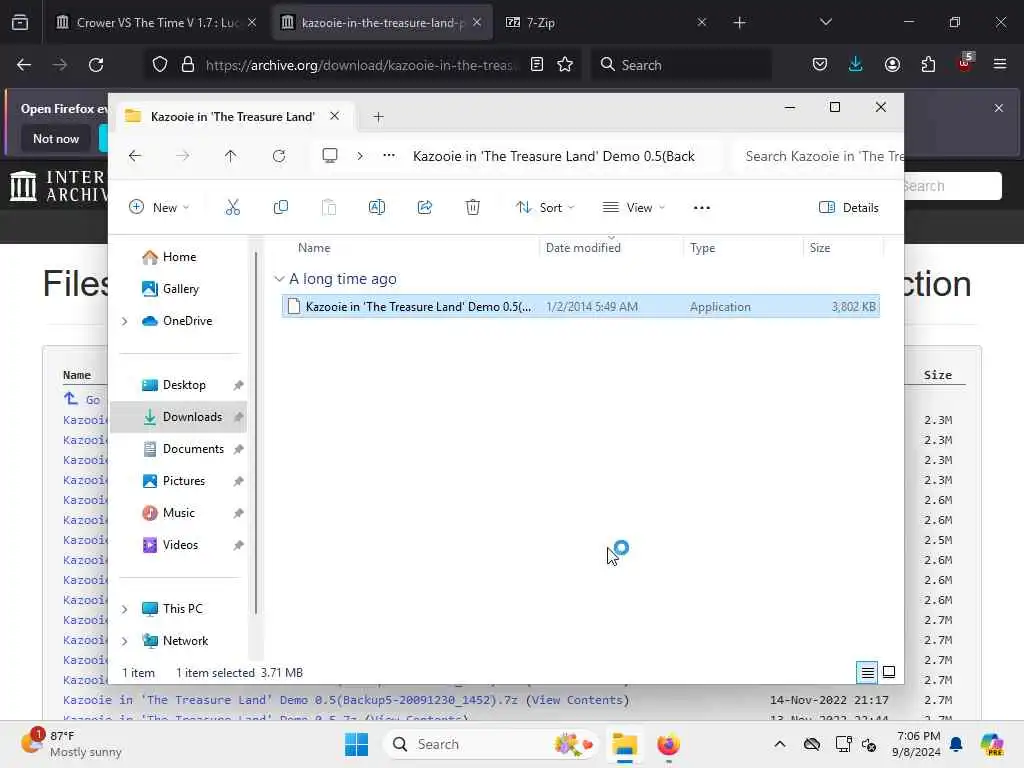Open Firefox extensions puzzle icon
Viewport: 1024px width, 768px height.
(928, 65)
